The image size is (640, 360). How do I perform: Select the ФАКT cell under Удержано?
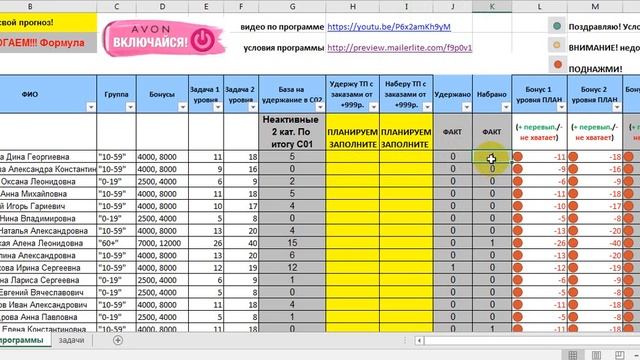click(453, 132)
